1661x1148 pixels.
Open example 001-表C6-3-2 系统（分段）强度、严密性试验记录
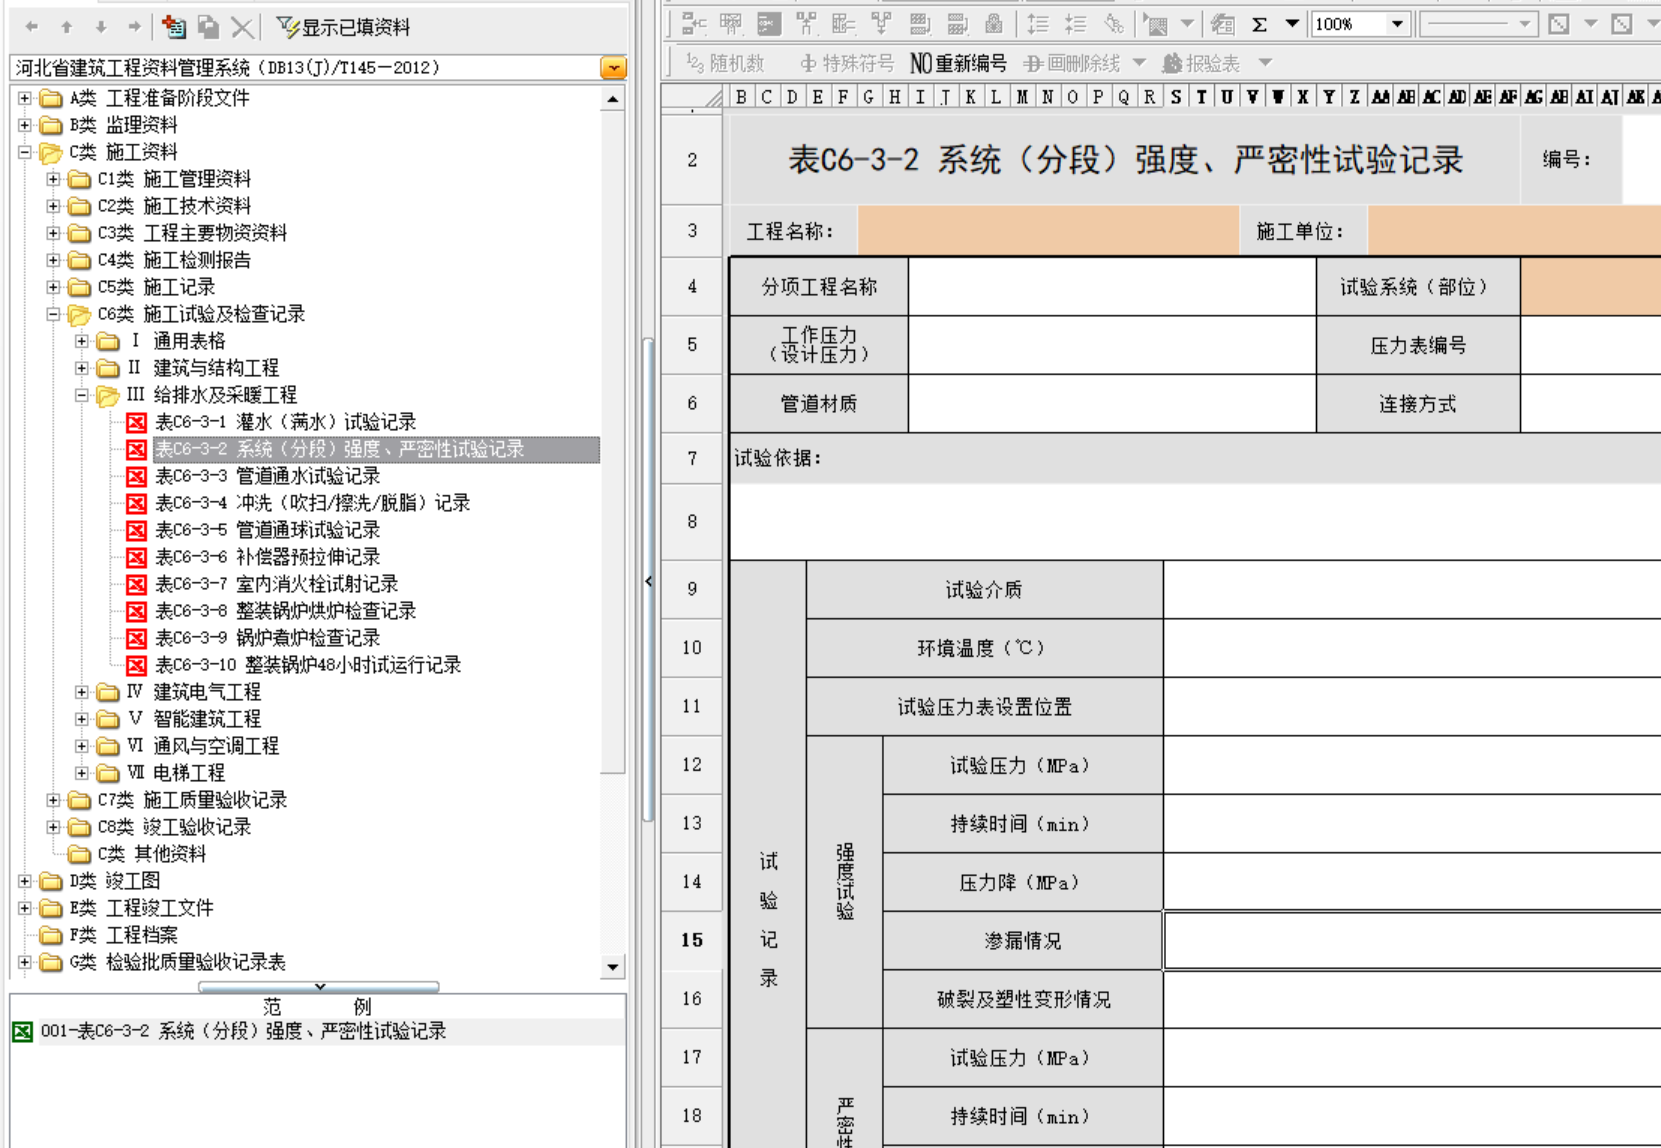243,1031
